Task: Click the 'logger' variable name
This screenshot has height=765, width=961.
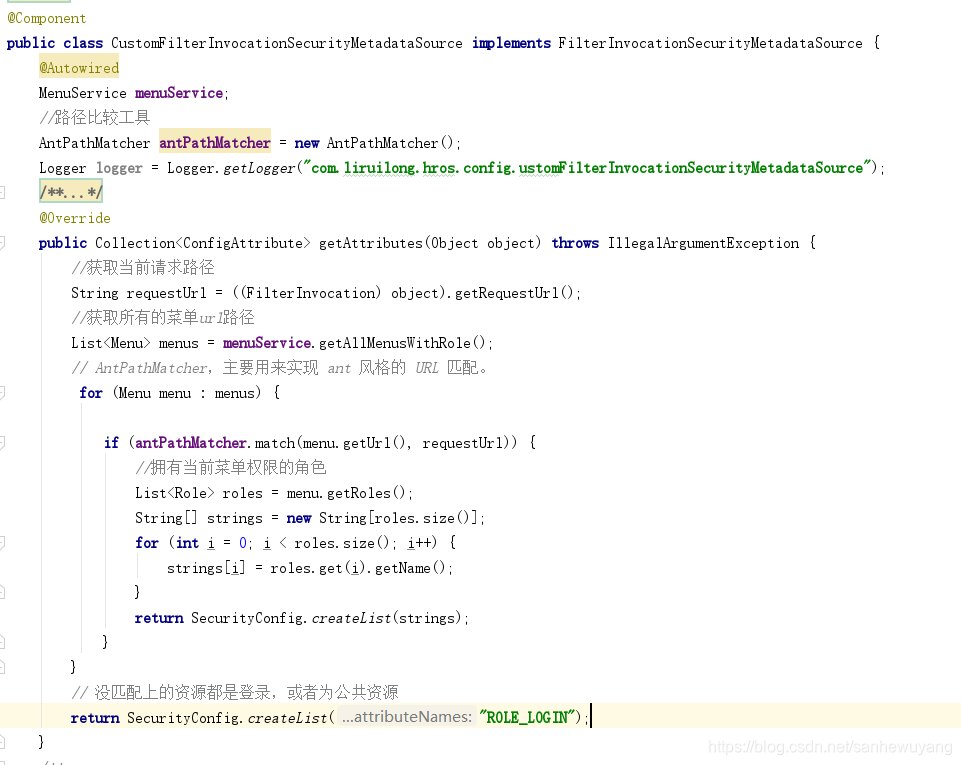Action: coord(119,168)
